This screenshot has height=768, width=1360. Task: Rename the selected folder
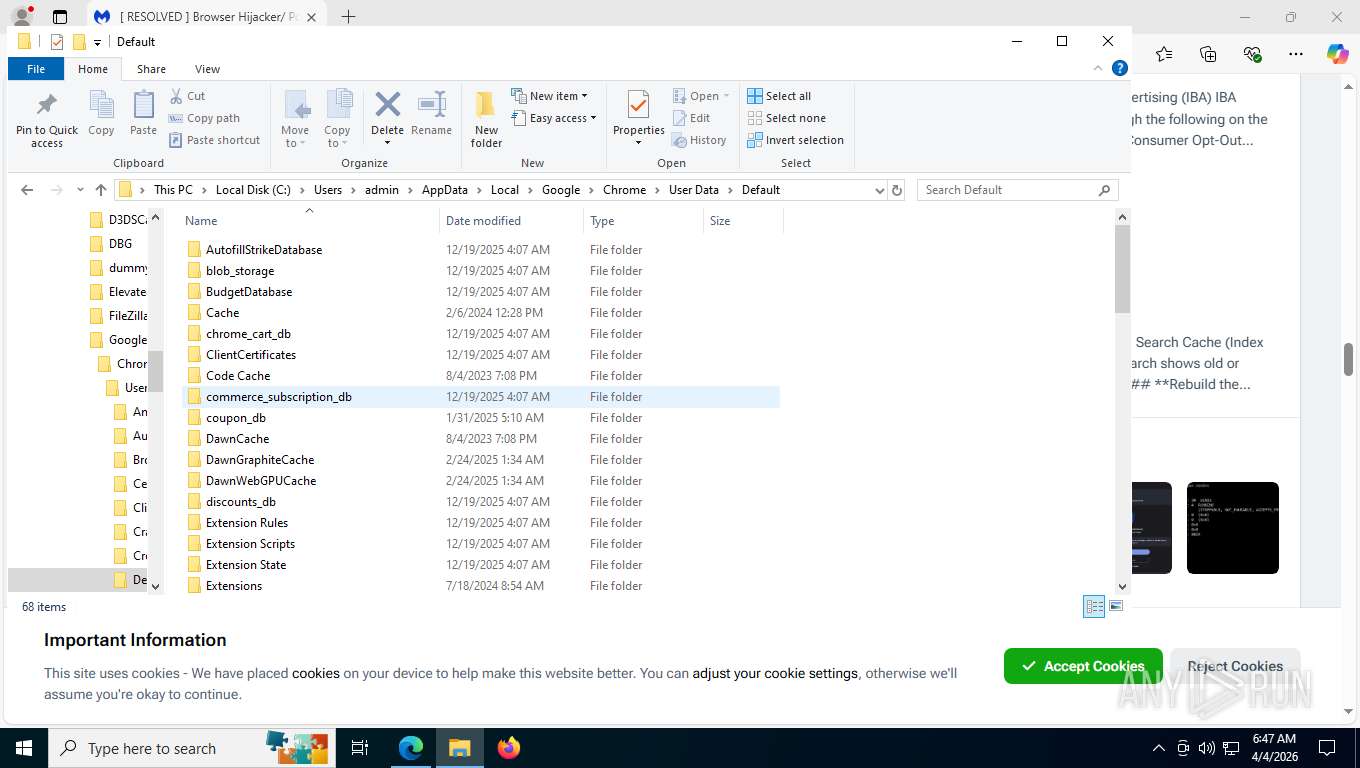[431, 114]
